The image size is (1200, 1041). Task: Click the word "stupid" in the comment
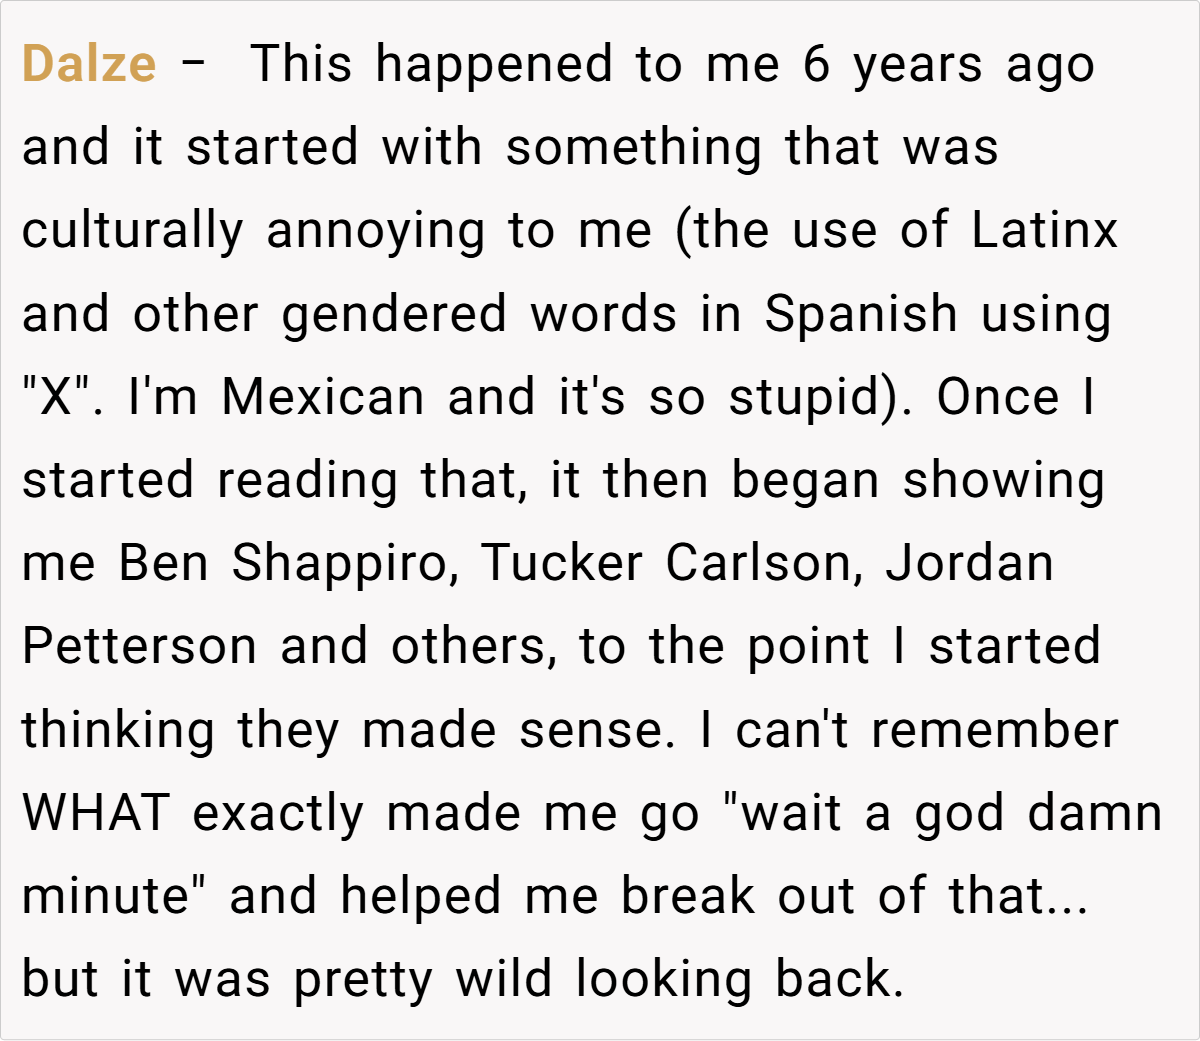[x=809, y=396]
